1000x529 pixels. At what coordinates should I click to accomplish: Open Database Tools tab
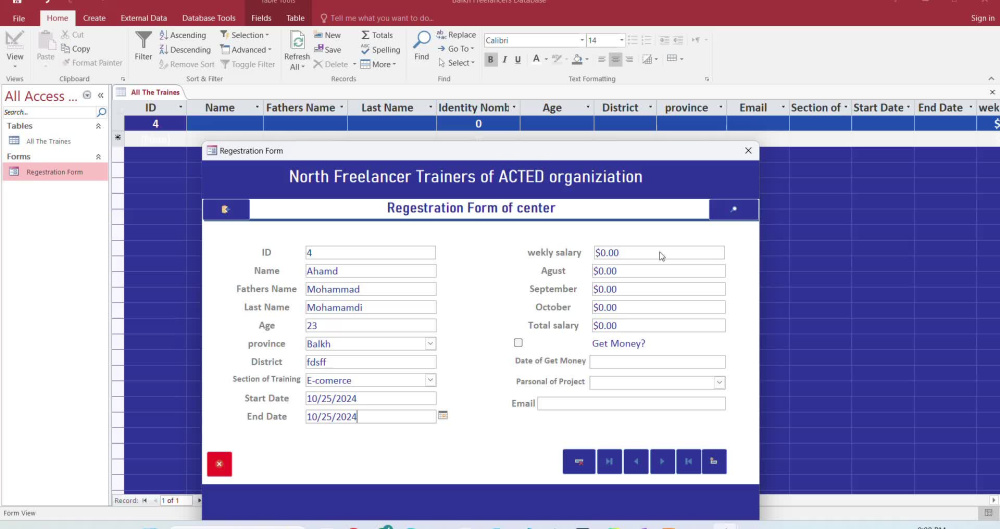coord(209,18)
